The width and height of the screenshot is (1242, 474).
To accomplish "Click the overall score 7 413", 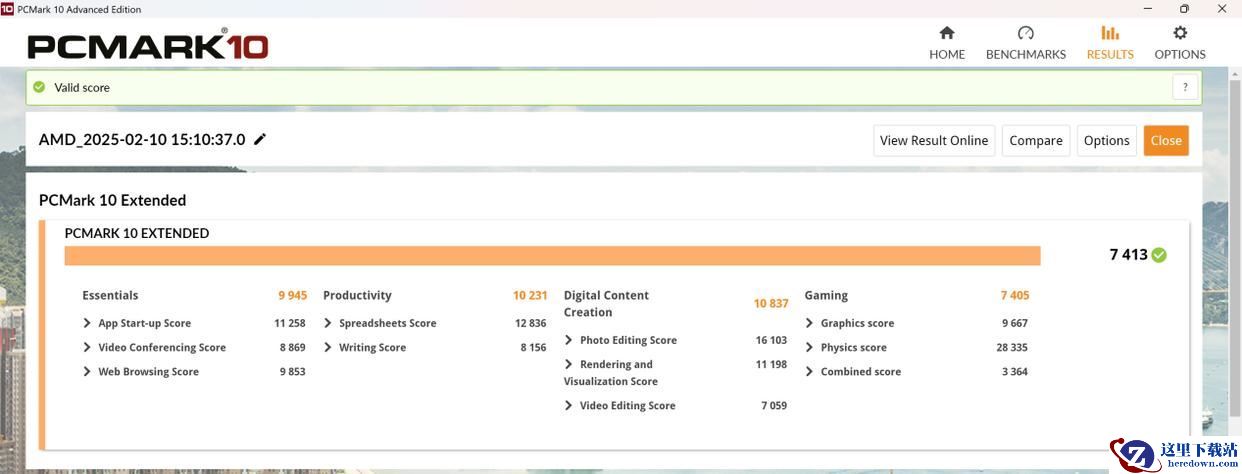I will (x=1128, y=255).
